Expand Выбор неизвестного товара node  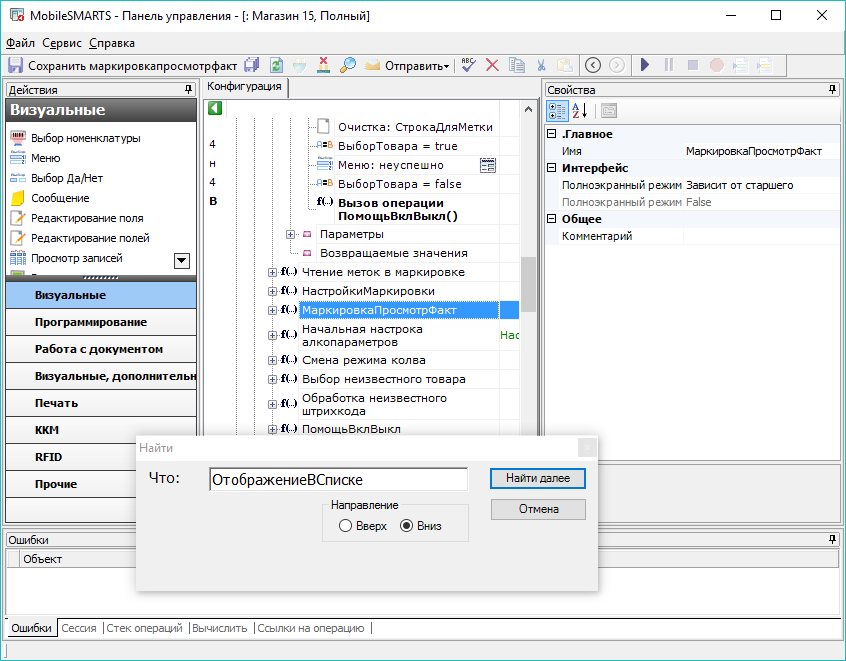pyautogui.click(x=272, y=379)
